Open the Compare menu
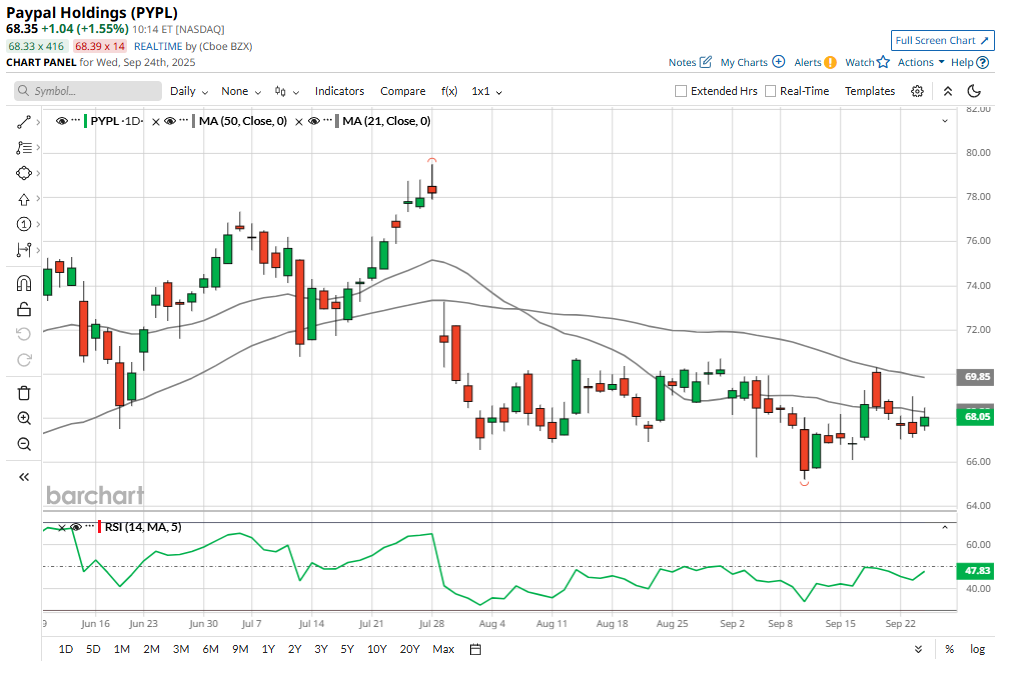 (x=403, y=91)
